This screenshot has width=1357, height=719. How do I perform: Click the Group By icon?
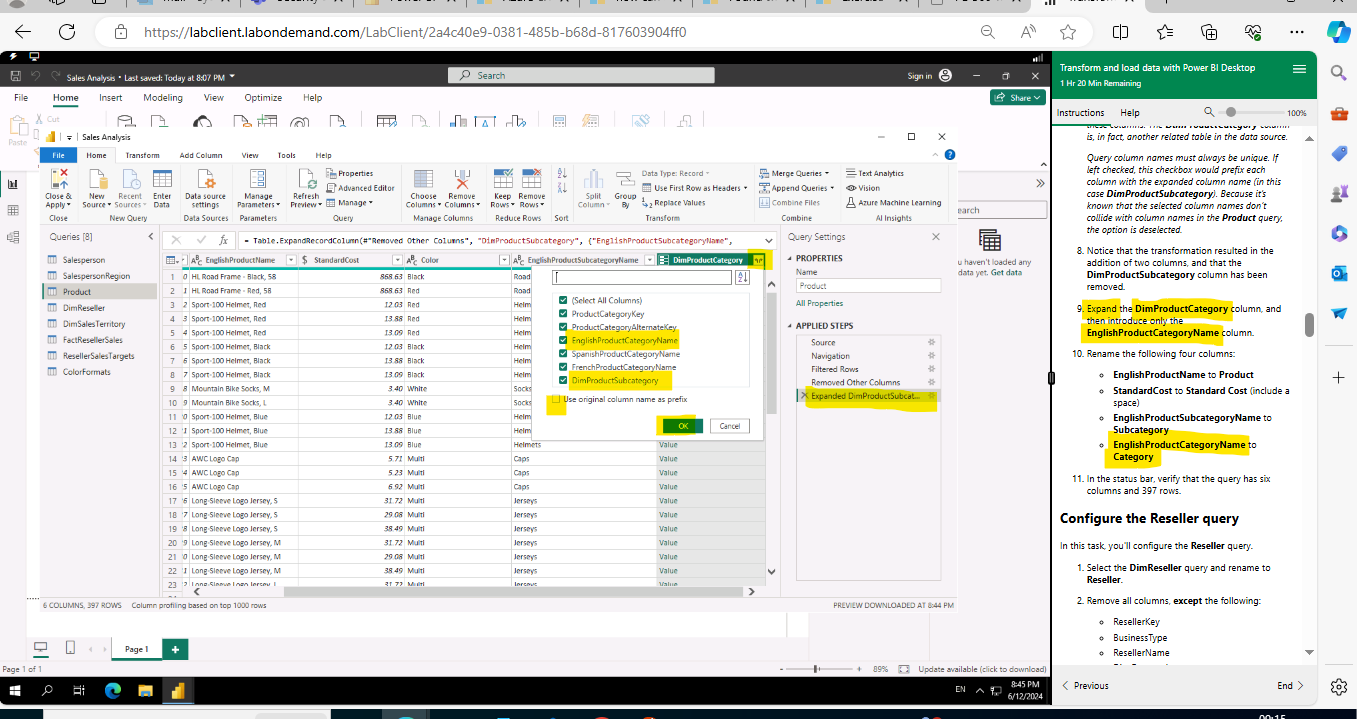click(626, 178)
